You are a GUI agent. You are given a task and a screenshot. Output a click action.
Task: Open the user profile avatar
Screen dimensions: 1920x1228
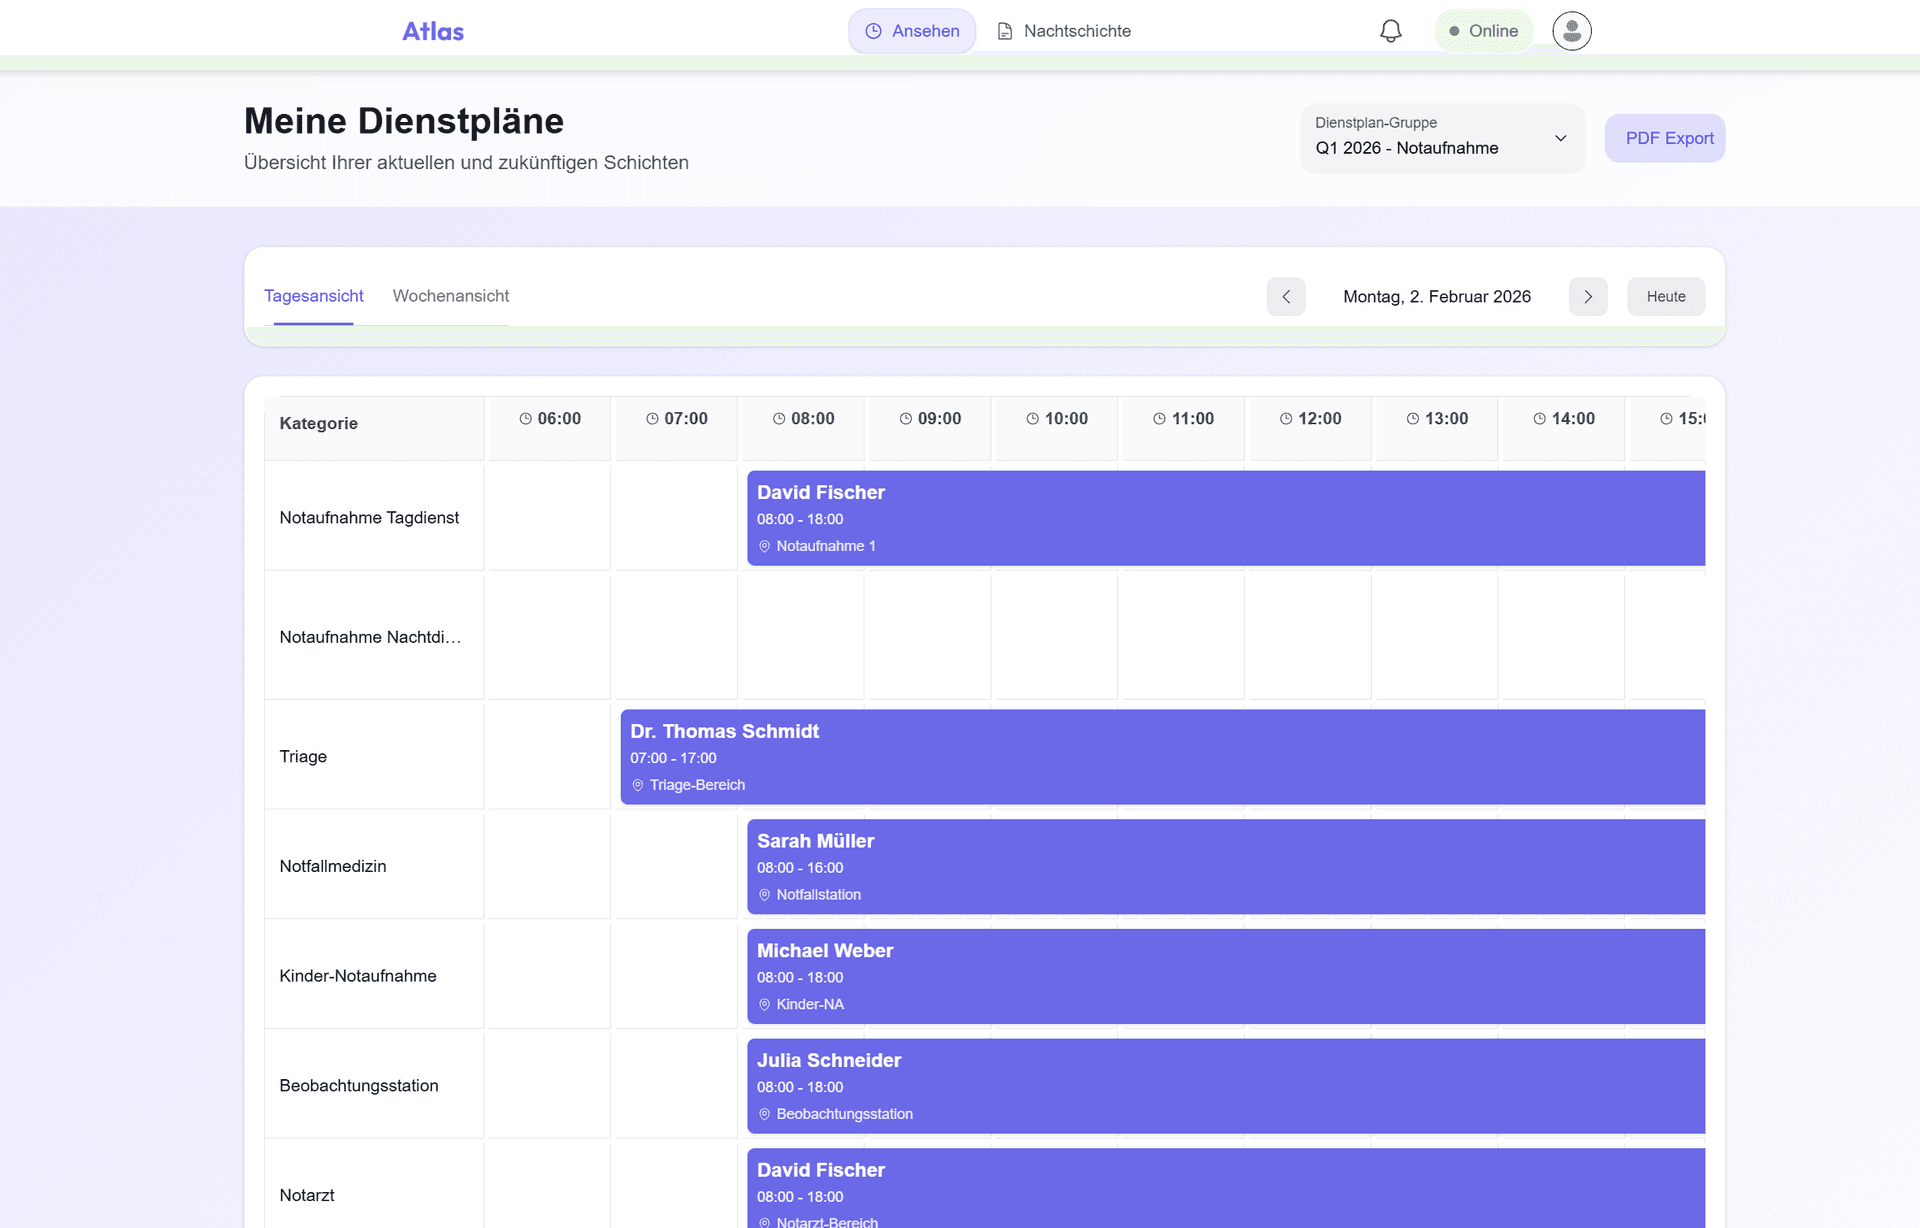(1571, 31)
